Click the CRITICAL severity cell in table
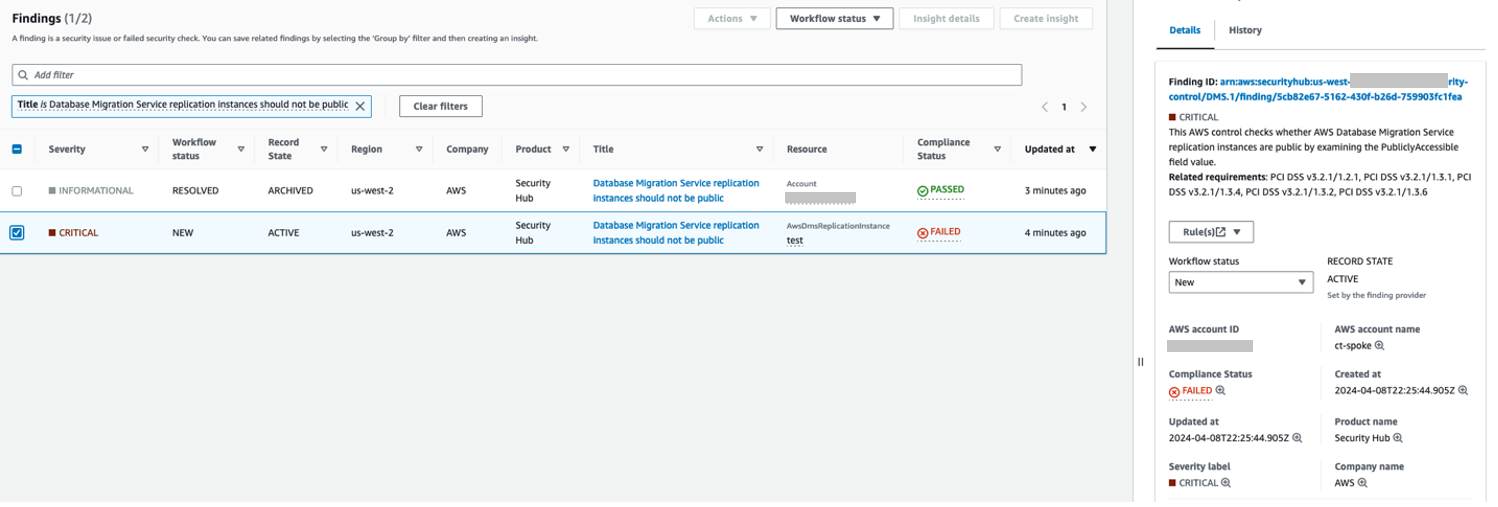Viewport: 1498px width, 507px height. 74,233
